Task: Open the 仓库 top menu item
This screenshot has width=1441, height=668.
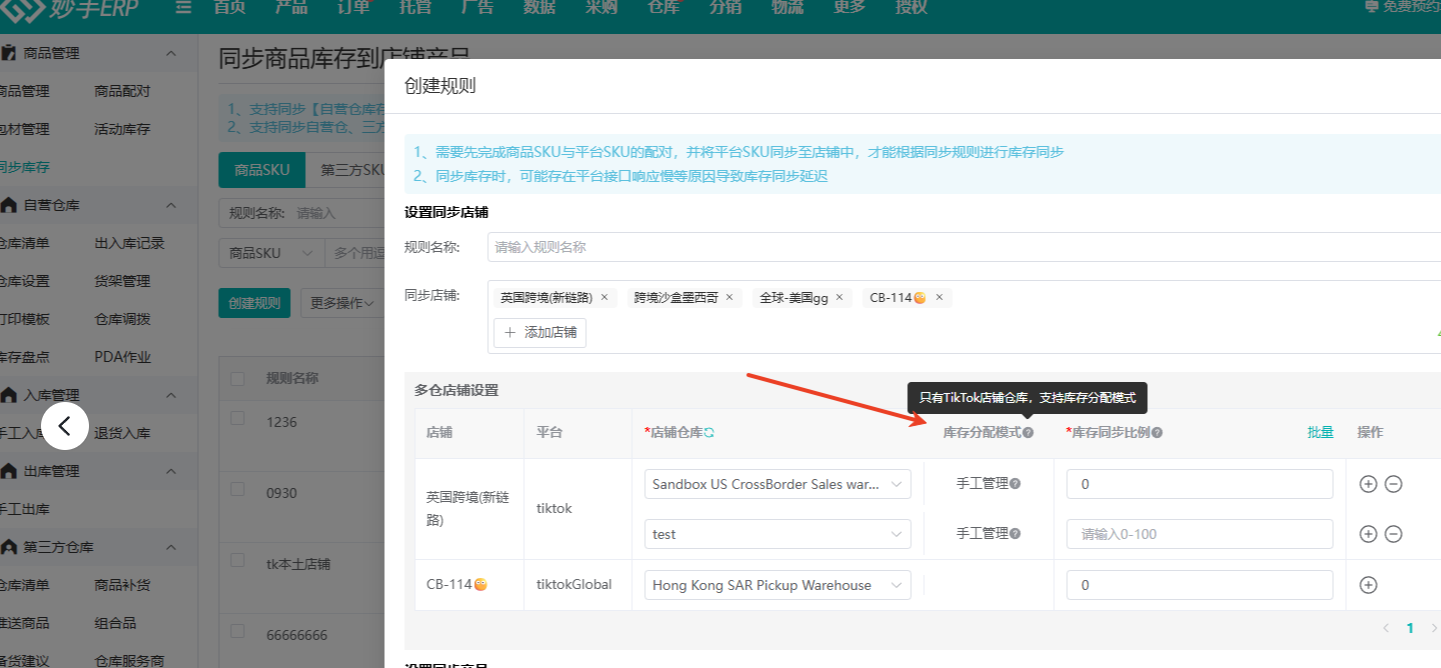Action: coord(663,7)
